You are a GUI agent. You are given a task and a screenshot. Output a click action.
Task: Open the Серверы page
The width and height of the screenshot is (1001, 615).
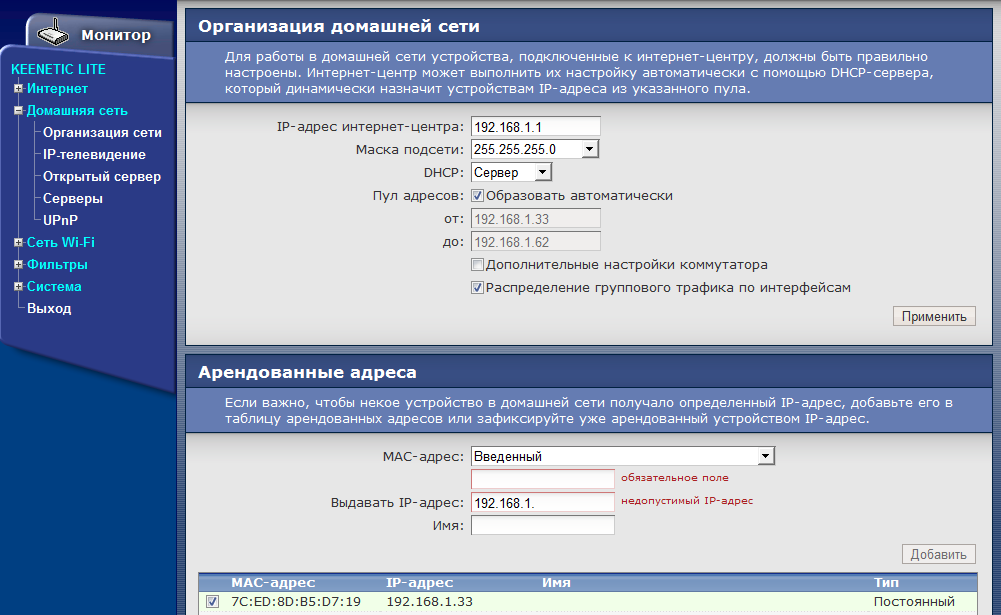(x=73, y=199)
